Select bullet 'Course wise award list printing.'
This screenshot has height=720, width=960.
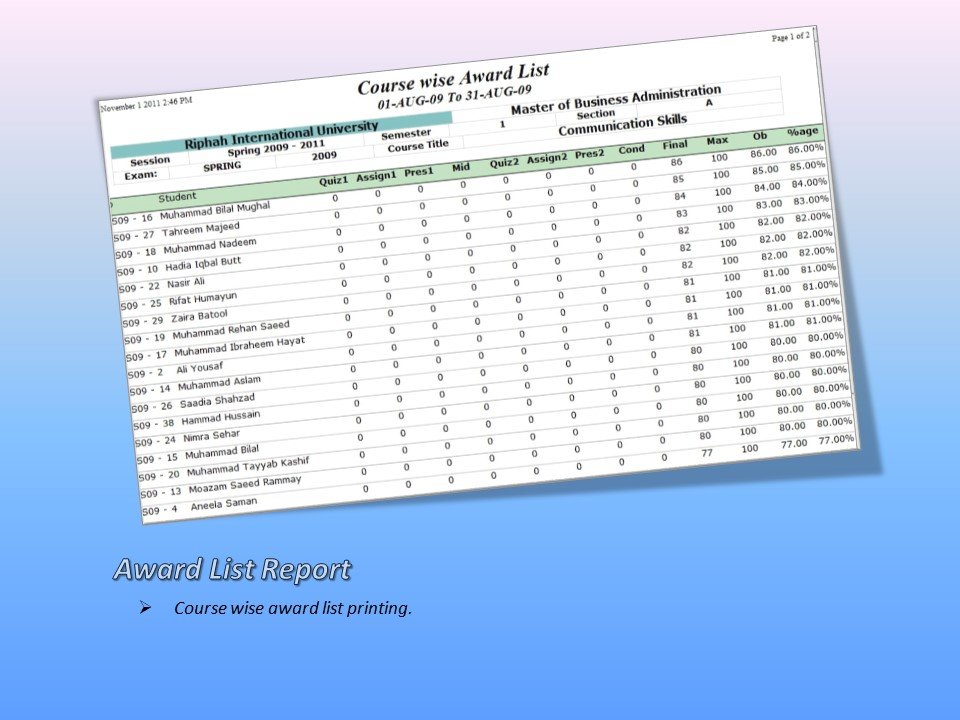pyautogui.click(x=293, y=608)
